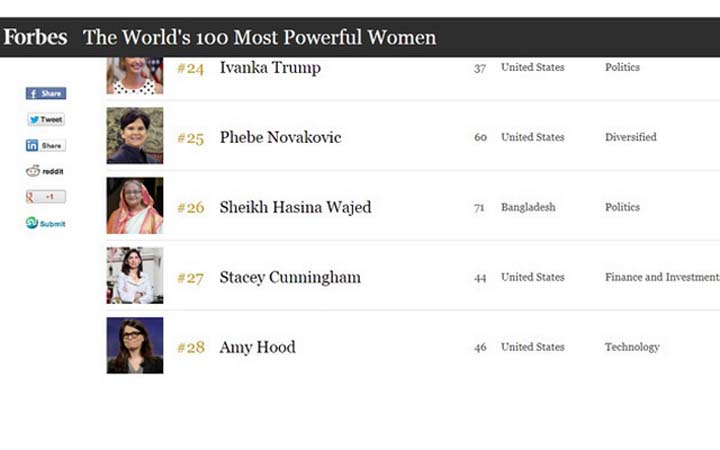Click the Amy Hood name link
This screenshot has height=450, width=720.
[257, 347]
